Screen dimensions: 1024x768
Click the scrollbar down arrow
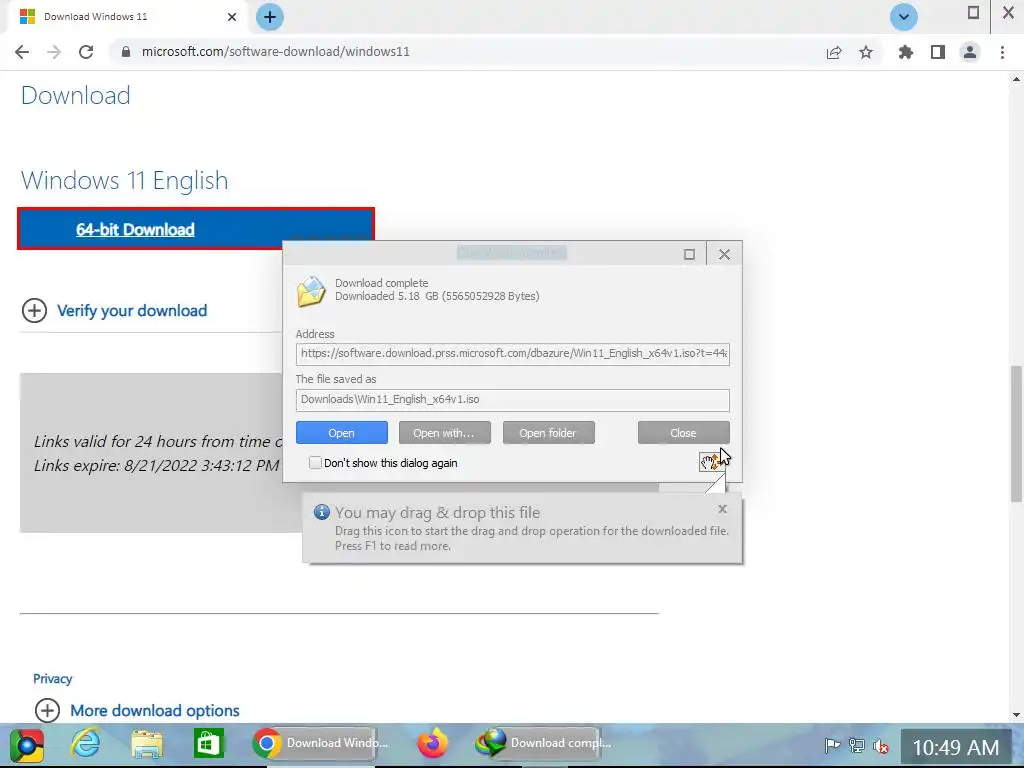(x=1016, y=715)
